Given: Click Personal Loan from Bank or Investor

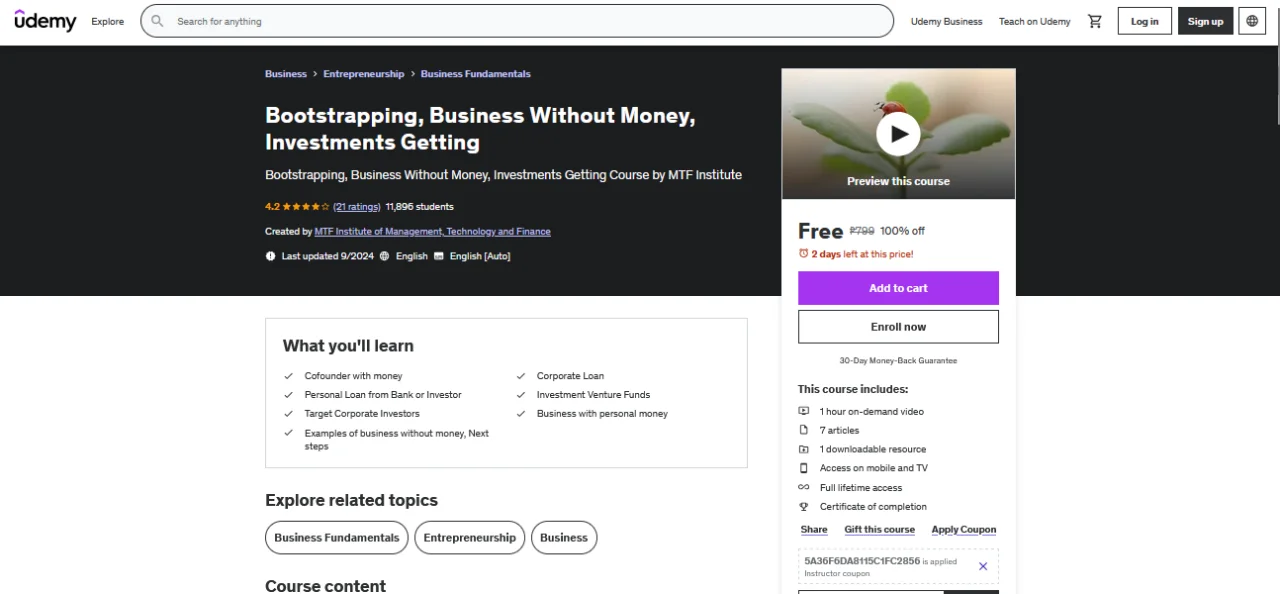Looking at the screenshot, I should (x=383, y=395).
